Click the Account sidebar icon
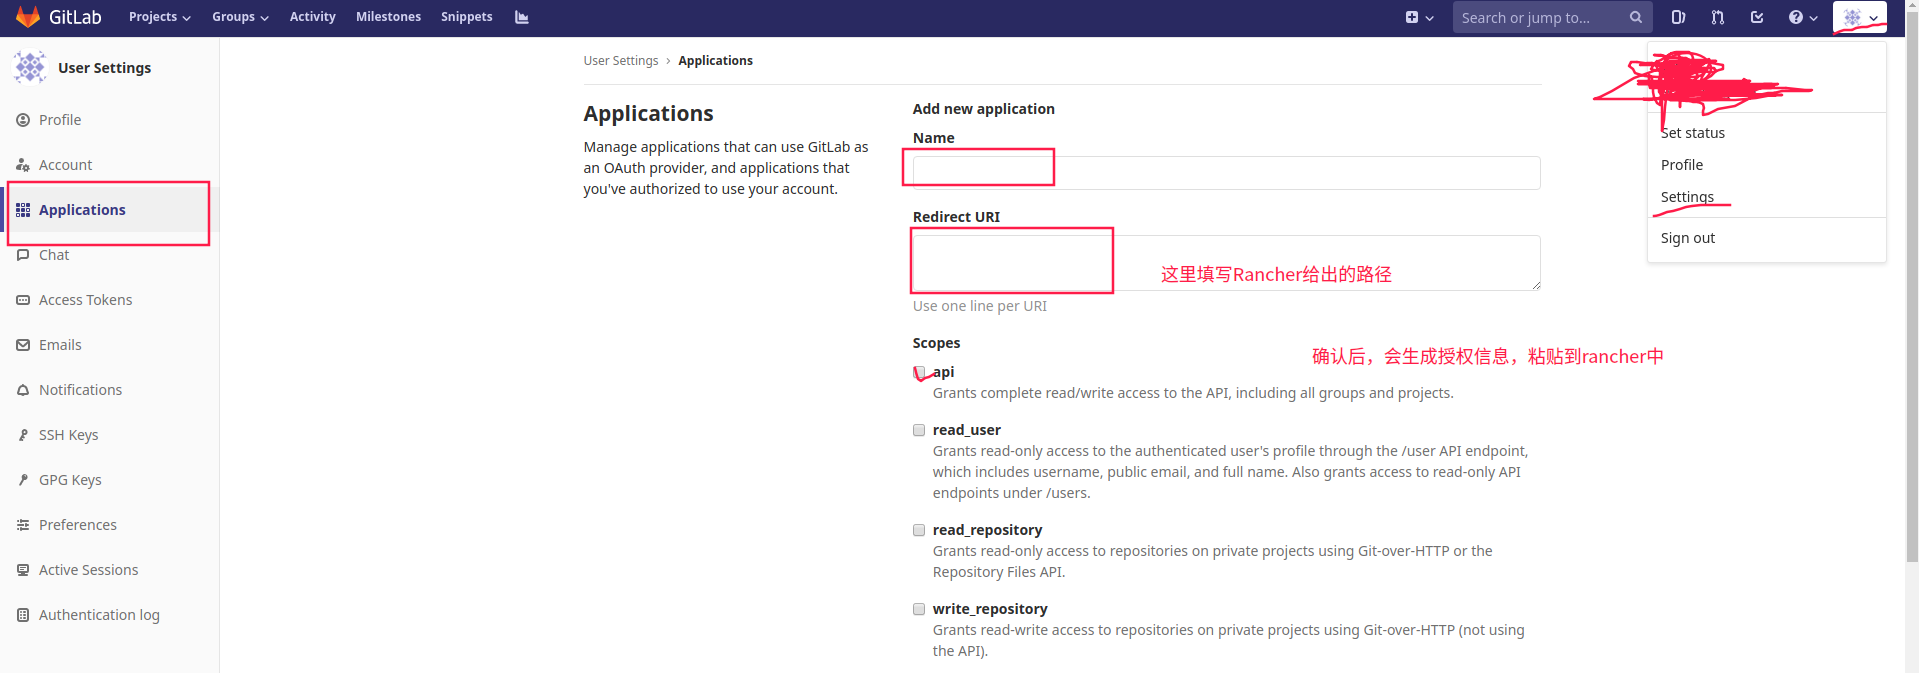Image resolution: width=1919 pixels, height=673 pixels. (x=23, y=165)
